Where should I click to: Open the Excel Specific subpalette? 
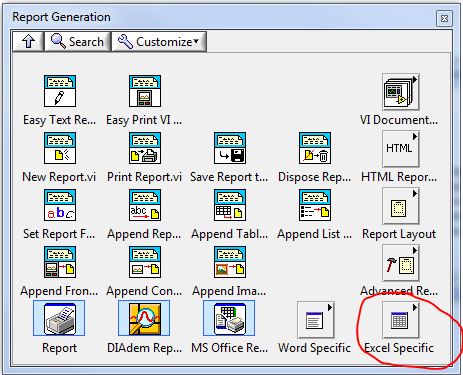click(x=400, y=320)
